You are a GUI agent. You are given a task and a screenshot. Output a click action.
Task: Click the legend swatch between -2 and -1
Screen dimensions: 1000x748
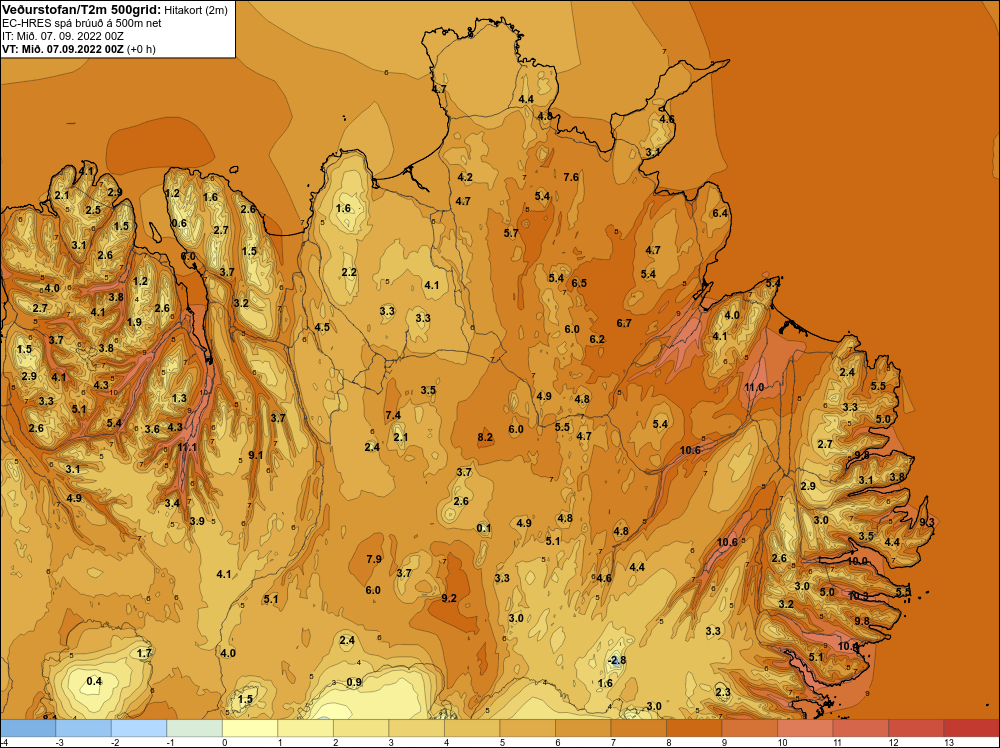click(139, 728)
